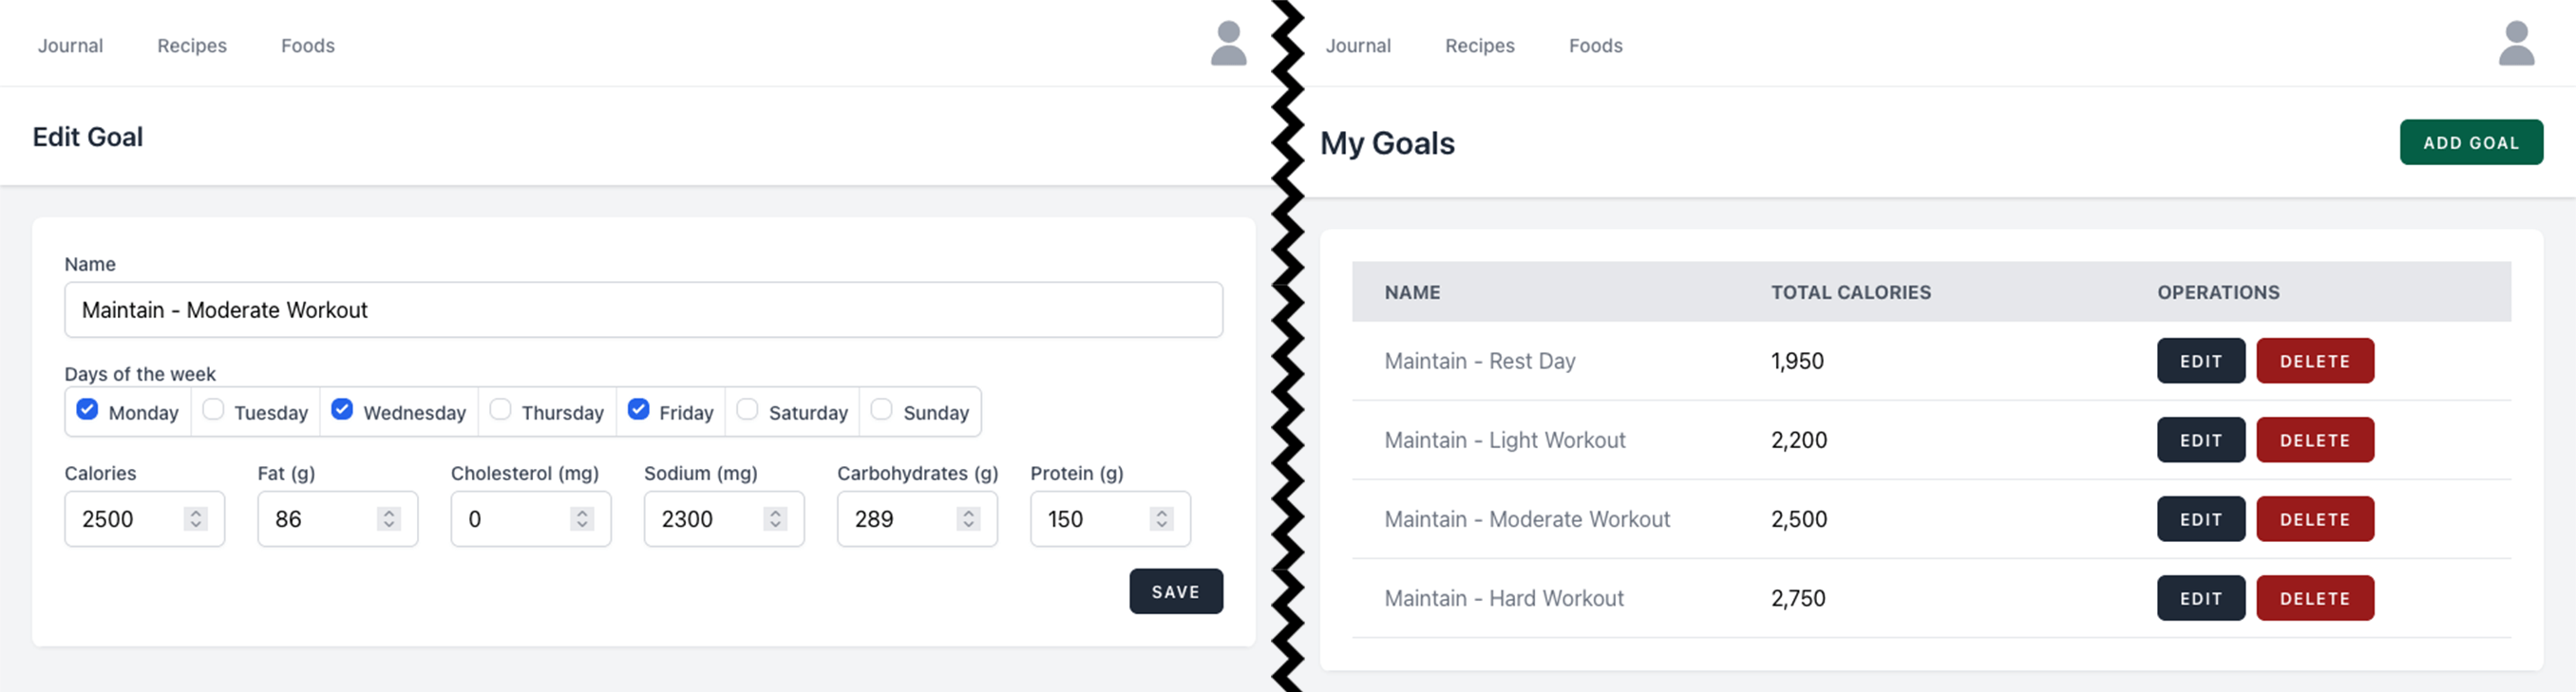Viewport: 2576px width, 692px height.
Task: Enable the Tuesday checkbox
Action: click(213, 410)
